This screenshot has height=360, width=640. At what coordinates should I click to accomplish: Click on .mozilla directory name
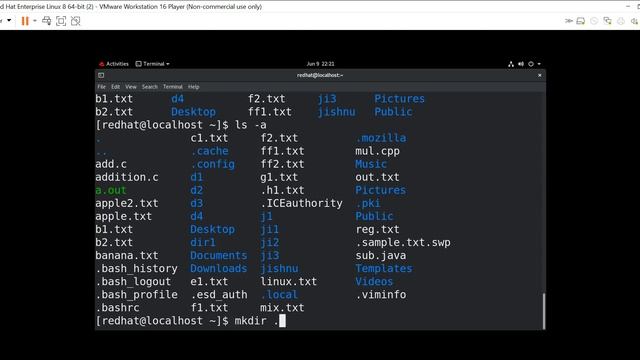[380, 138]
